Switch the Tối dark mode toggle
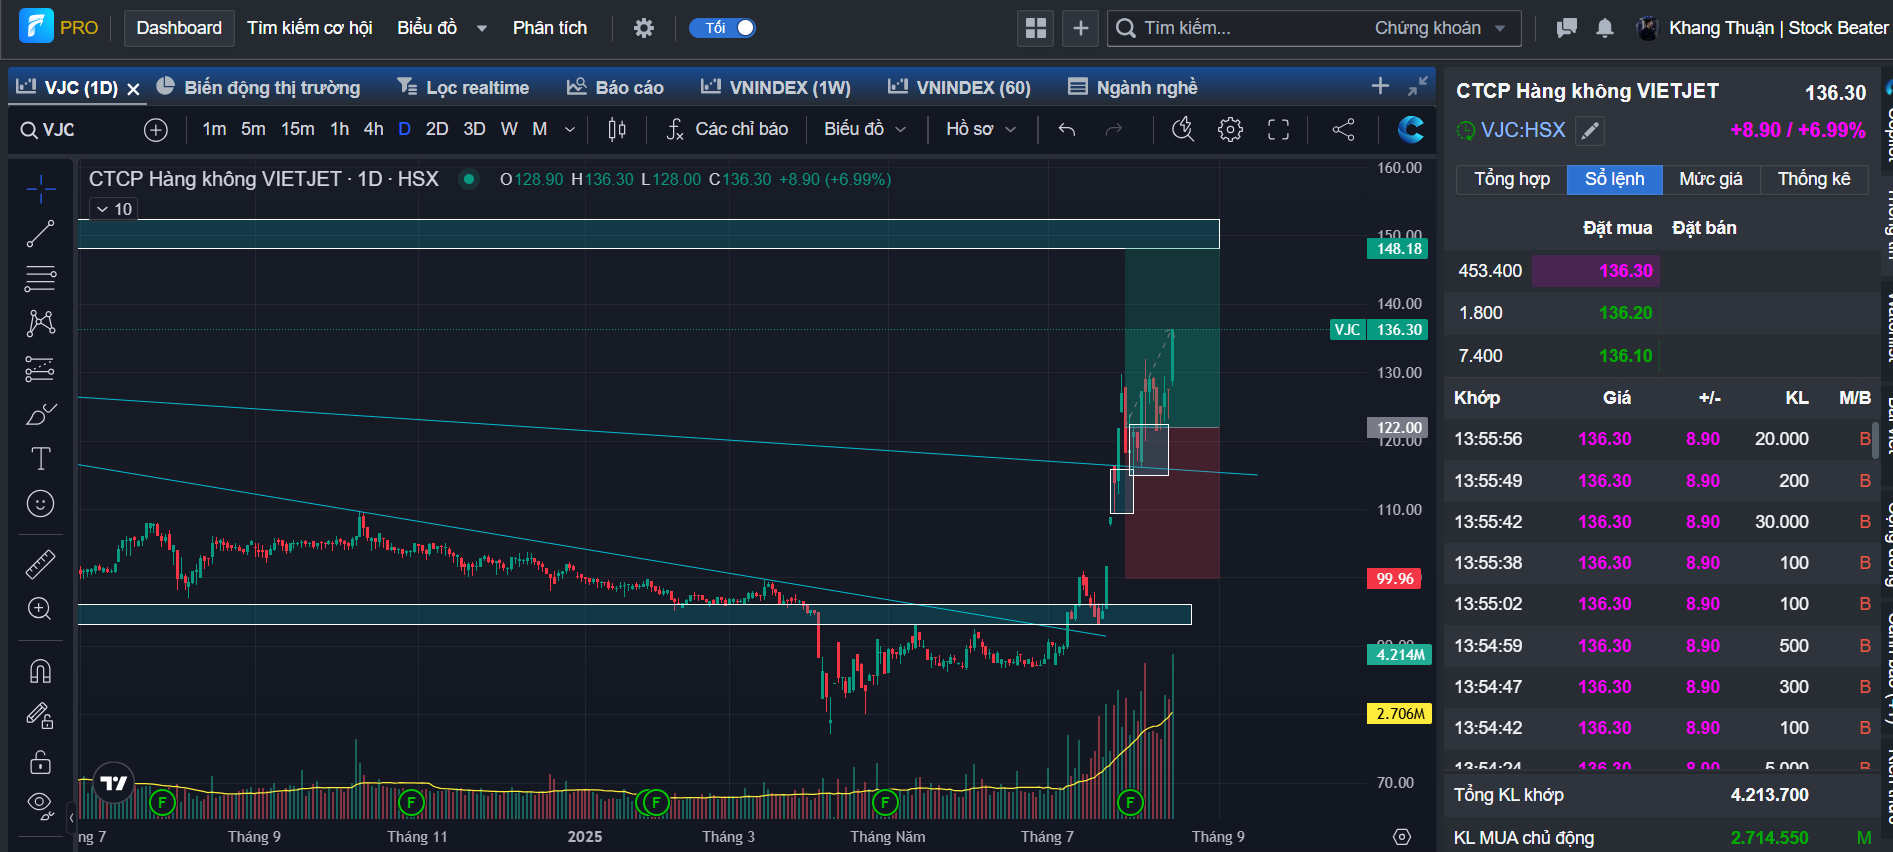 pos(722,28)
